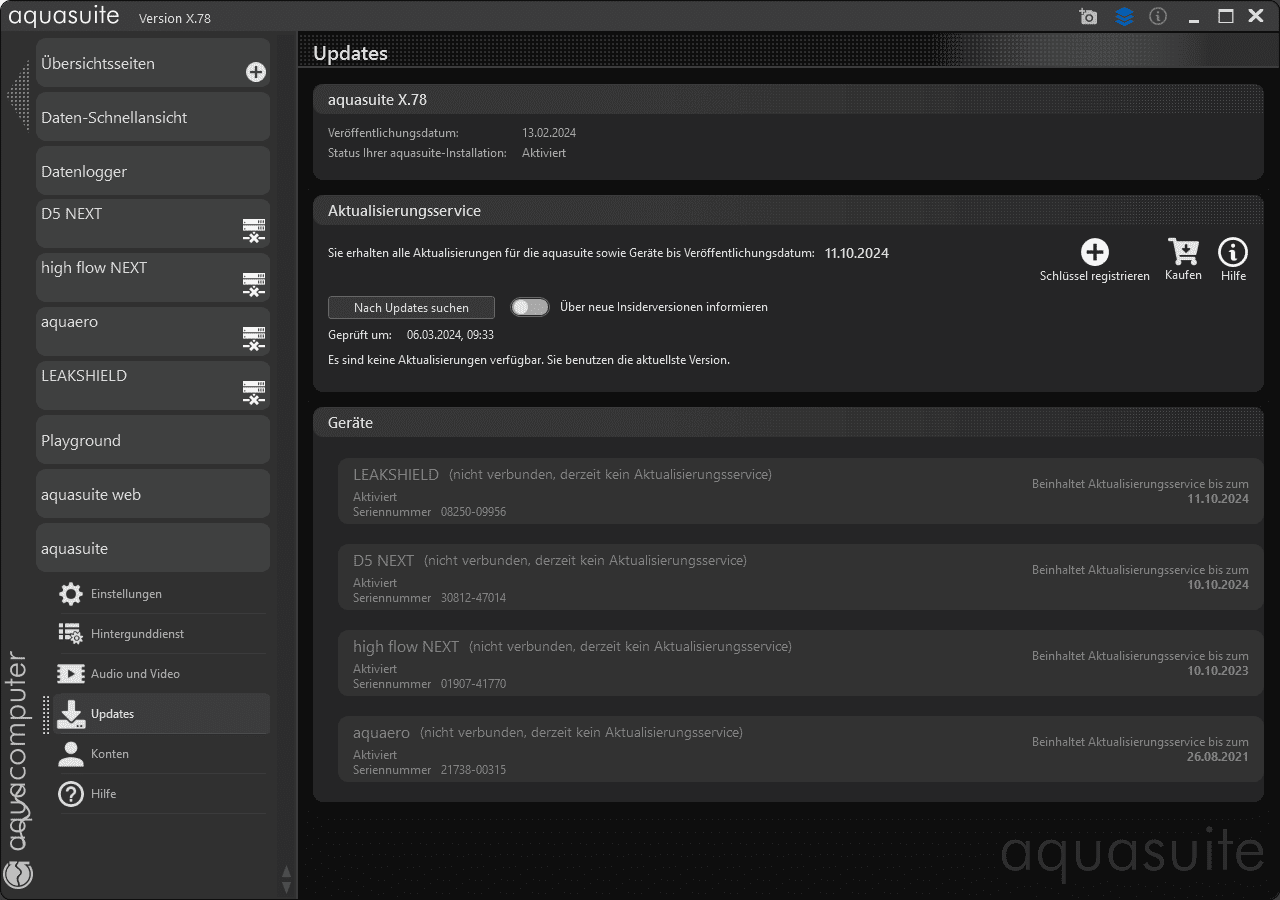Click the Aktualisierungsservice section header
This screenshot has width=1280, height=900.
click(788, 211)
